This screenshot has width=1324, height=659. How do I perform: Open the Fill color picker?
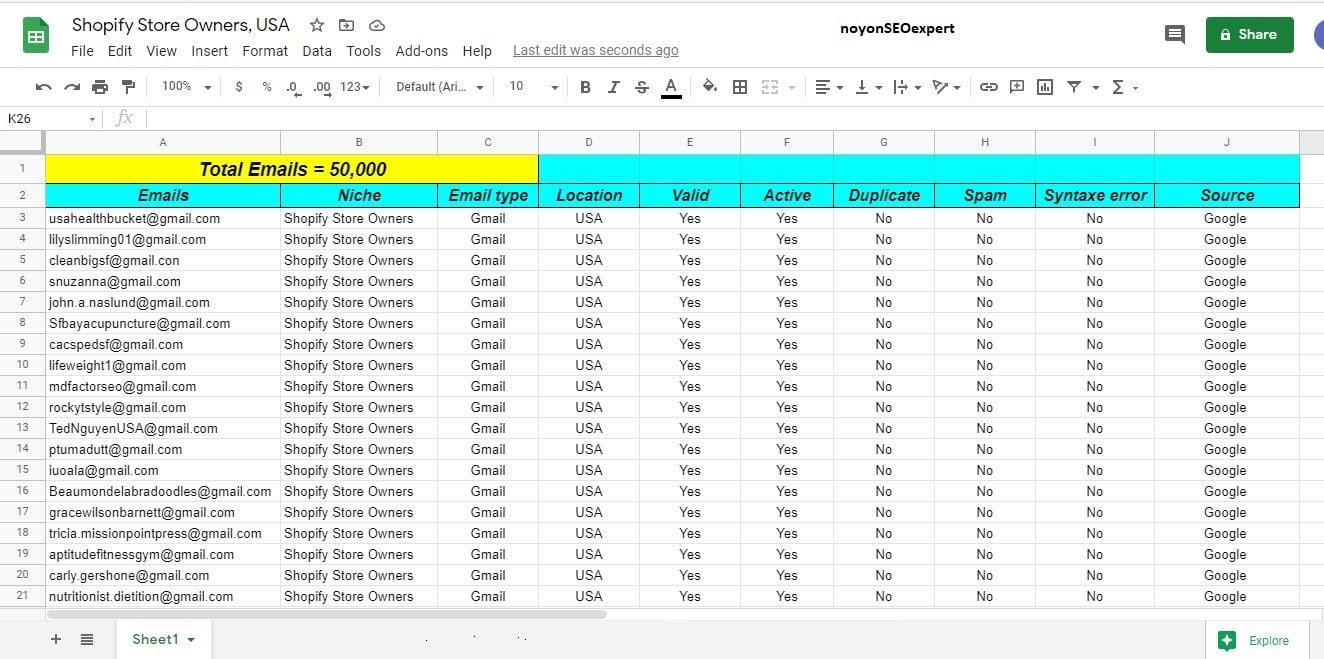pos(709,87)
